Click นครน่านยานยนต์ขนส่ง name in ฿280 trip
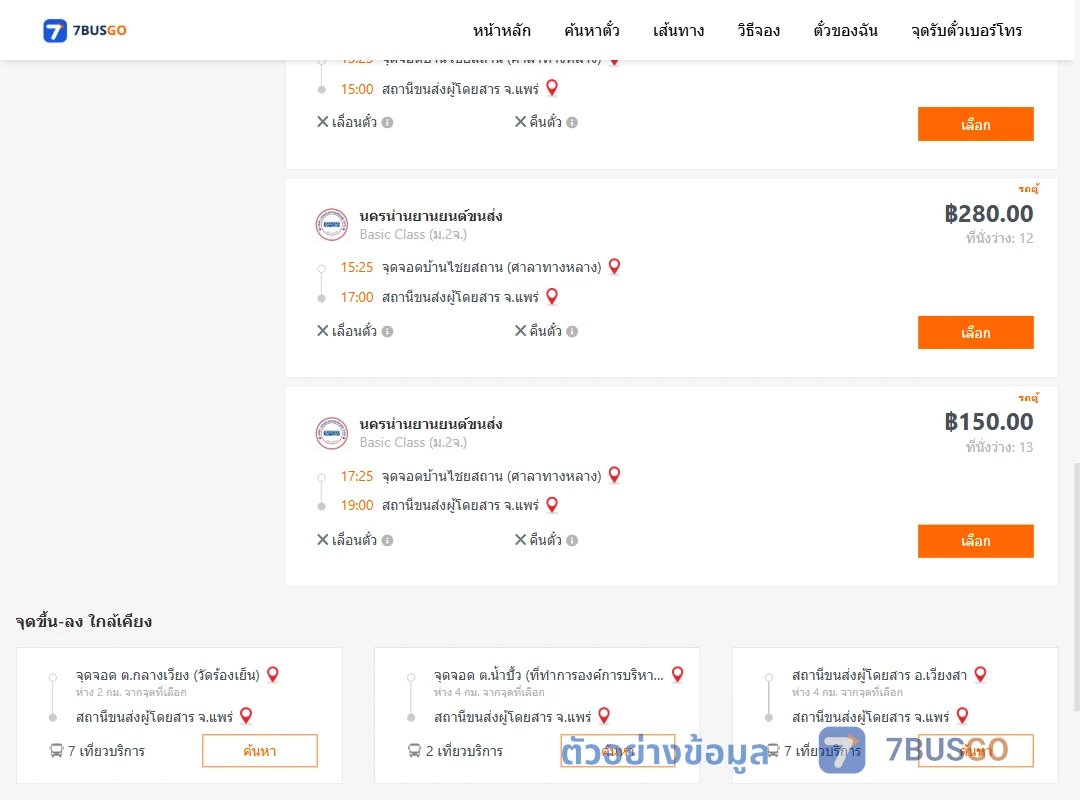Screen dimensions: 1080x800 431,216
